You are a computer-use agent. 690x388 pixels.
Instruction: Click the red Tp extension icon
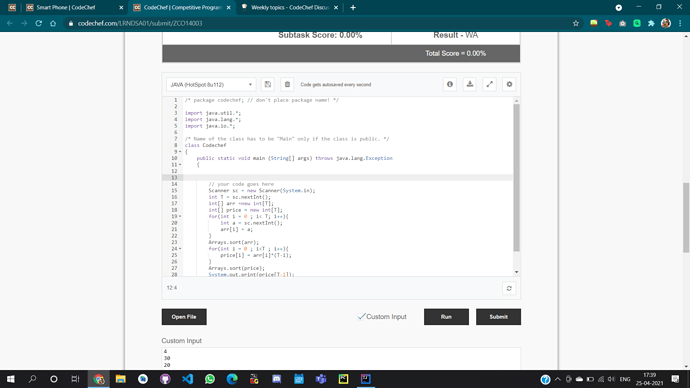(608, 23)
